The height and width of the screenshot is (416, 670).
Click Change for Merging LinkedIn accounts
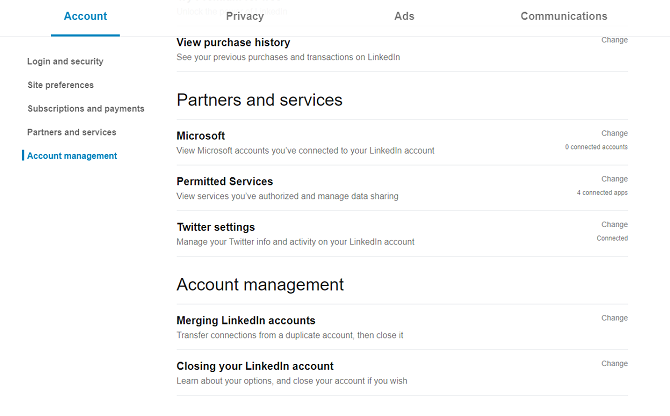click(614, 318)
